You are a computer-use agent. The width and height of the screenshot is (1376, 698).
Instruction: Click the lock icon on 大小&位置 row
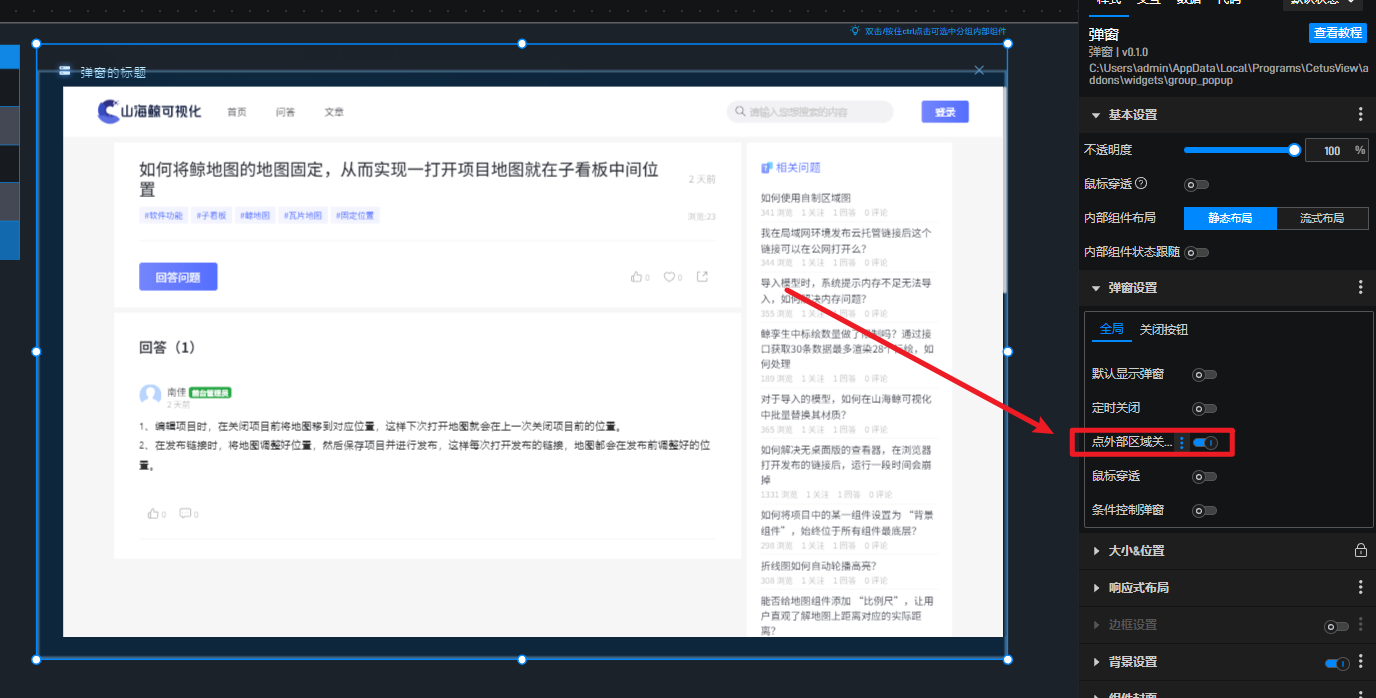coord(1360,551)
